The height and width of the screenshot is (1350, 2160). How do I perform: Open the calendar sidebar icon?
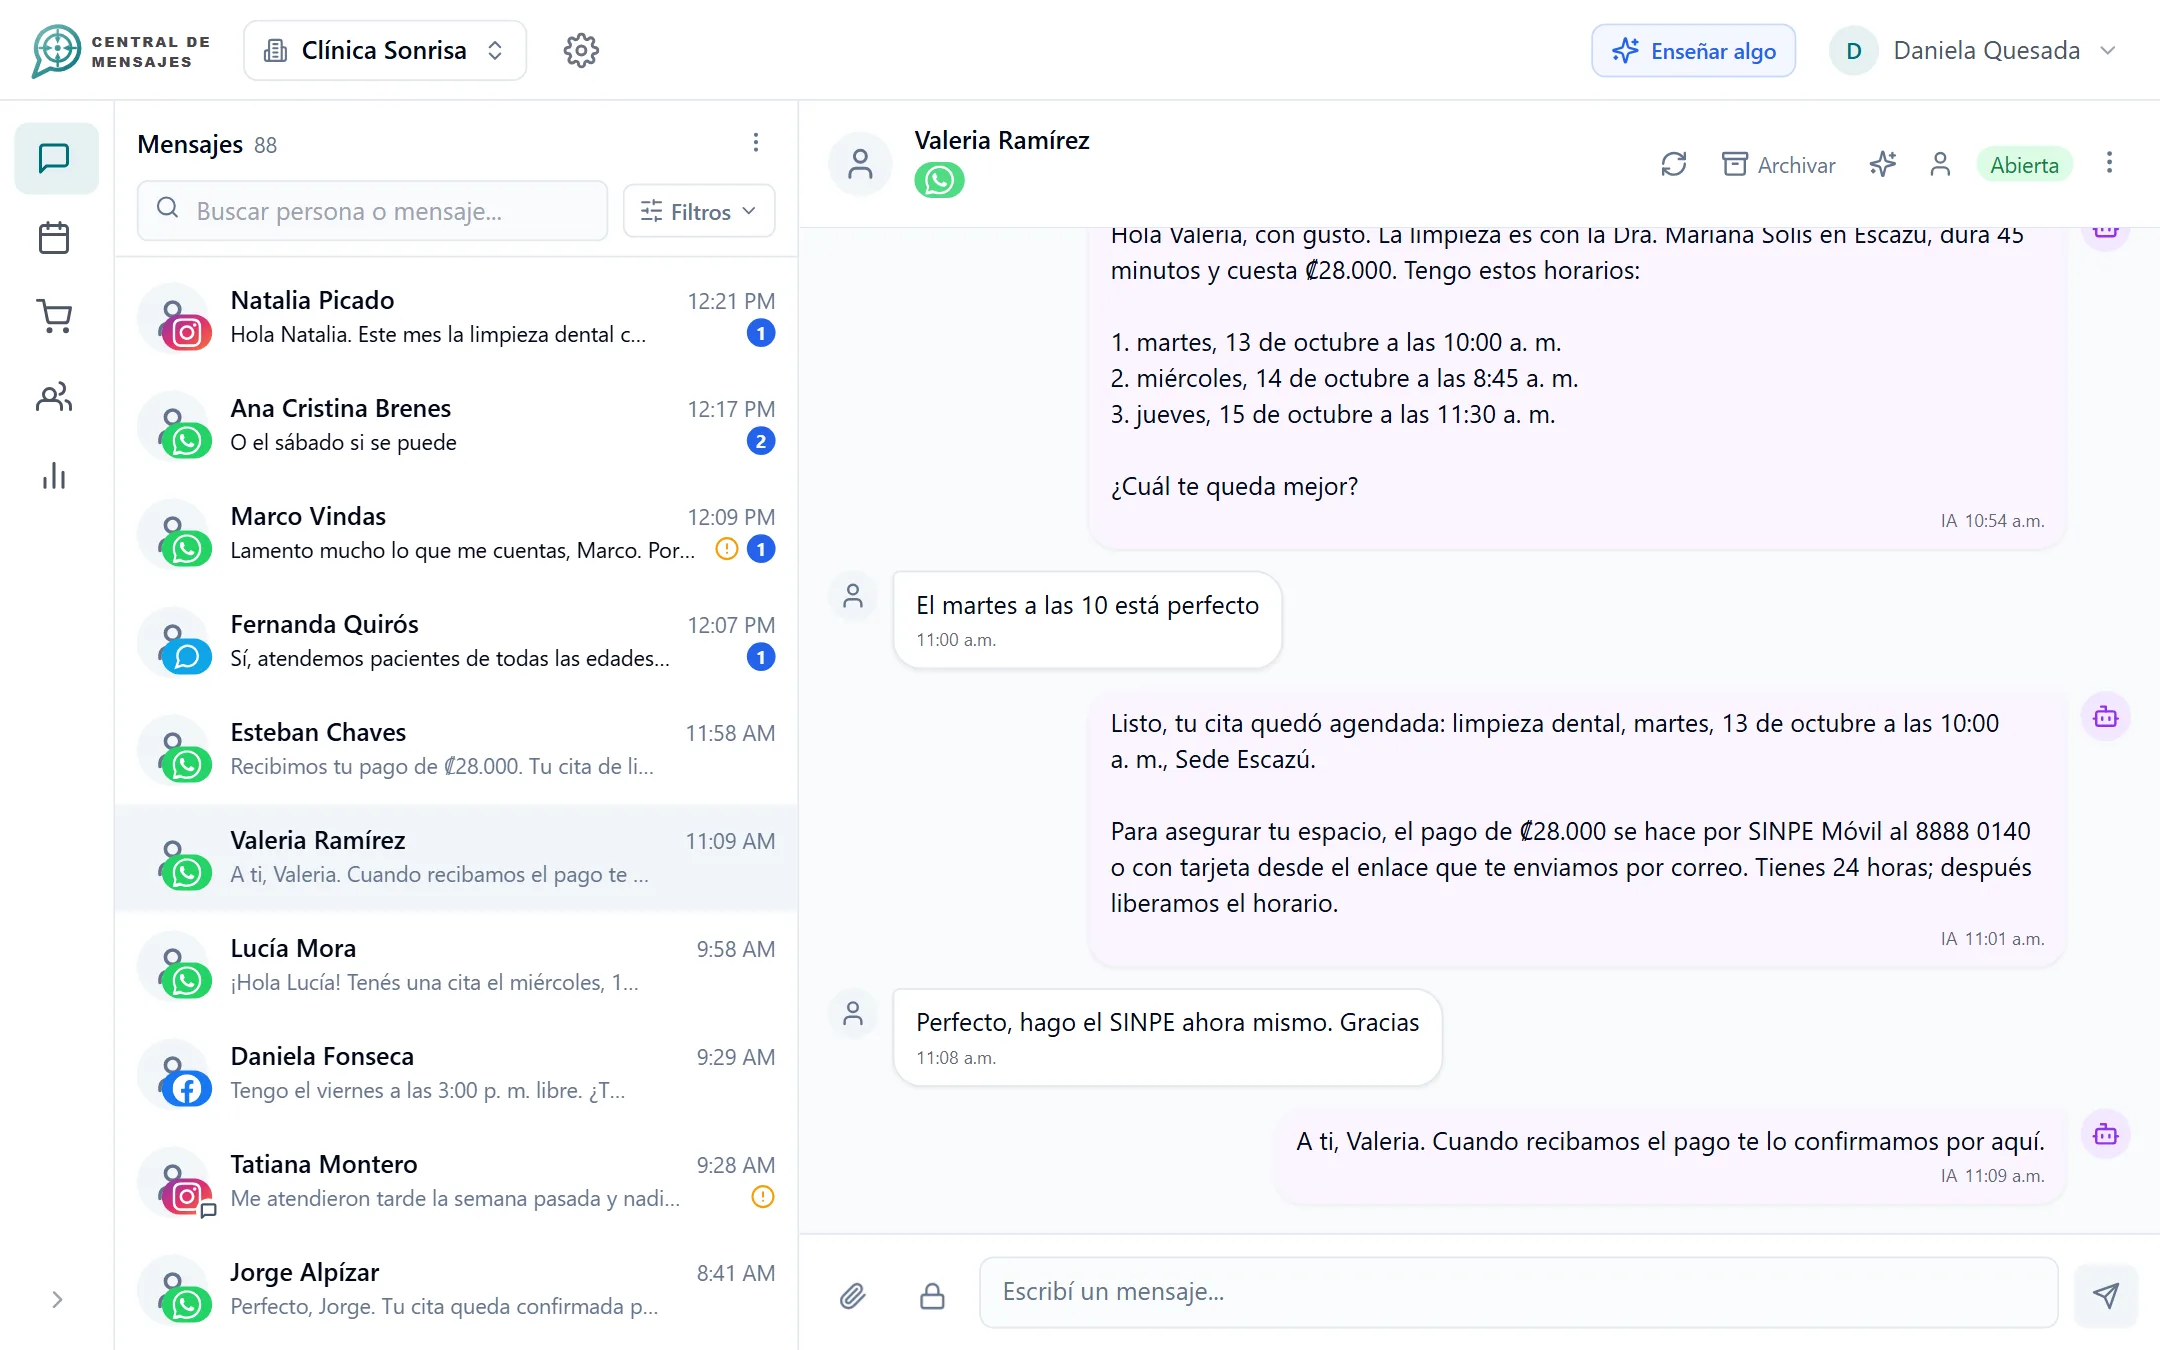click(54, 238)
